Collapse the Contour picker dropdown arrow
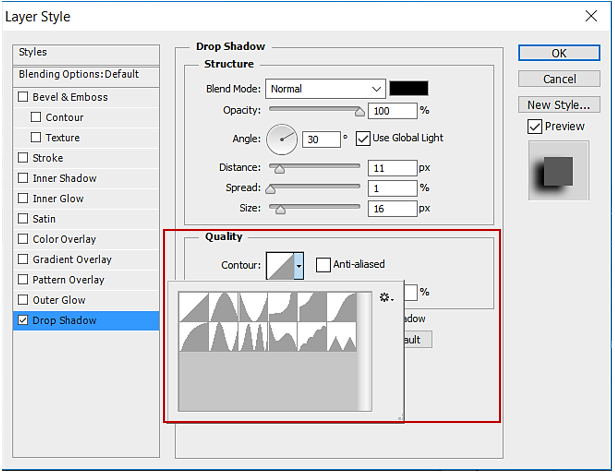Image resolution: width=615 pixels, height=473 pixels. 298,265
